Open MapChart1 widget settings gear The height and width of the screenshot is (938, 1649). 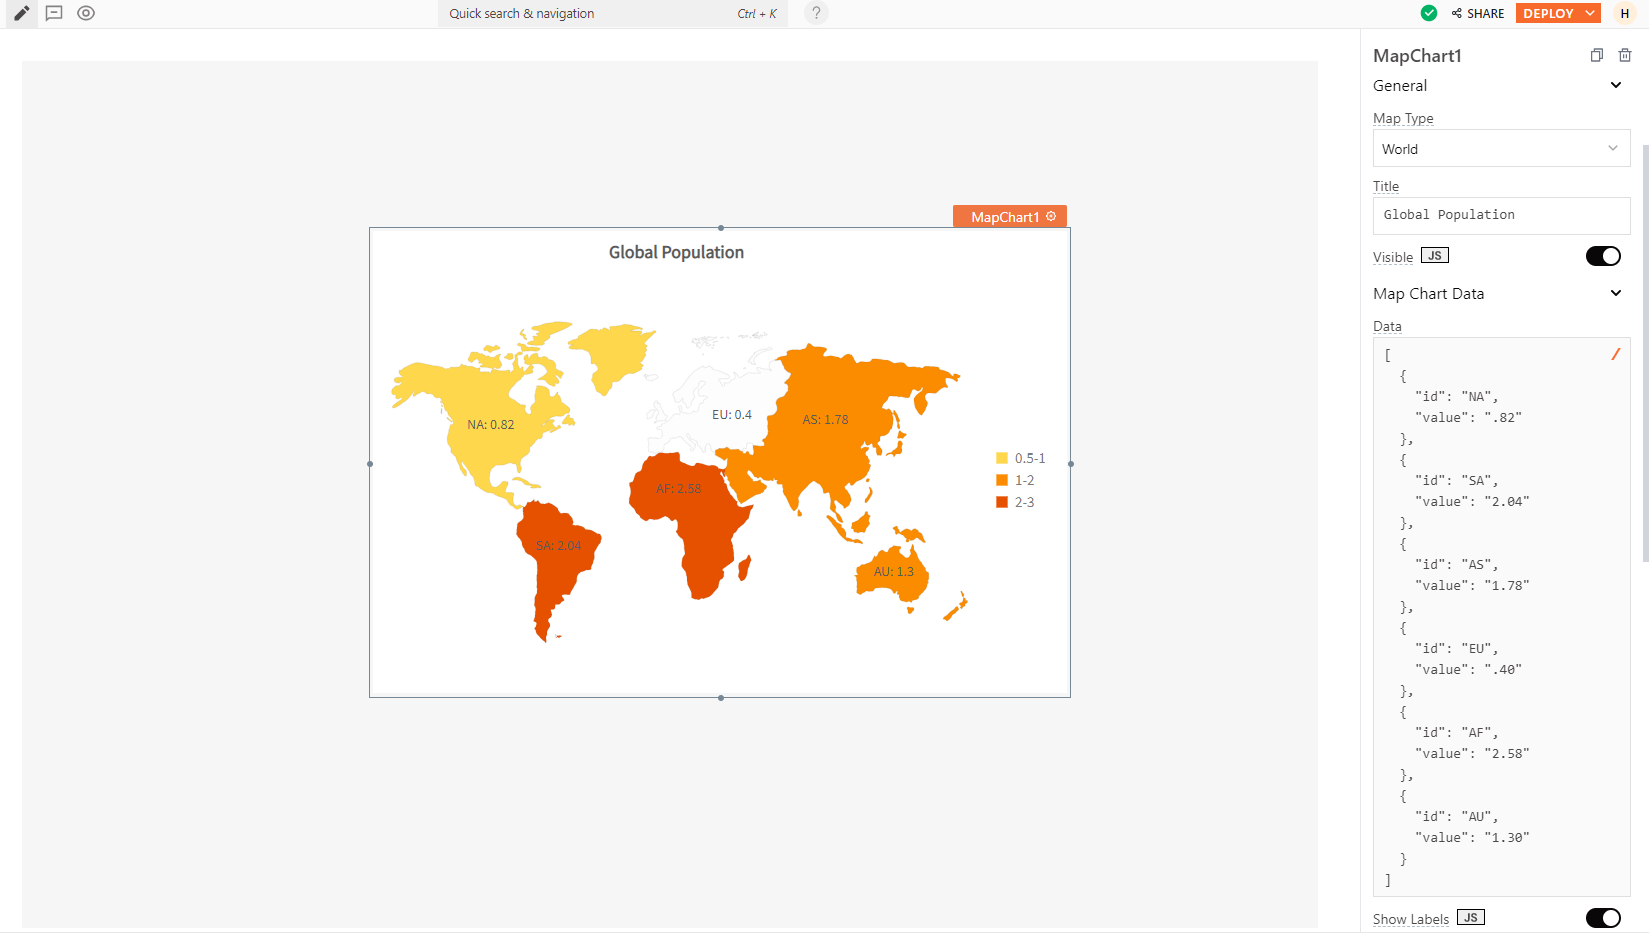[1050, 216]
